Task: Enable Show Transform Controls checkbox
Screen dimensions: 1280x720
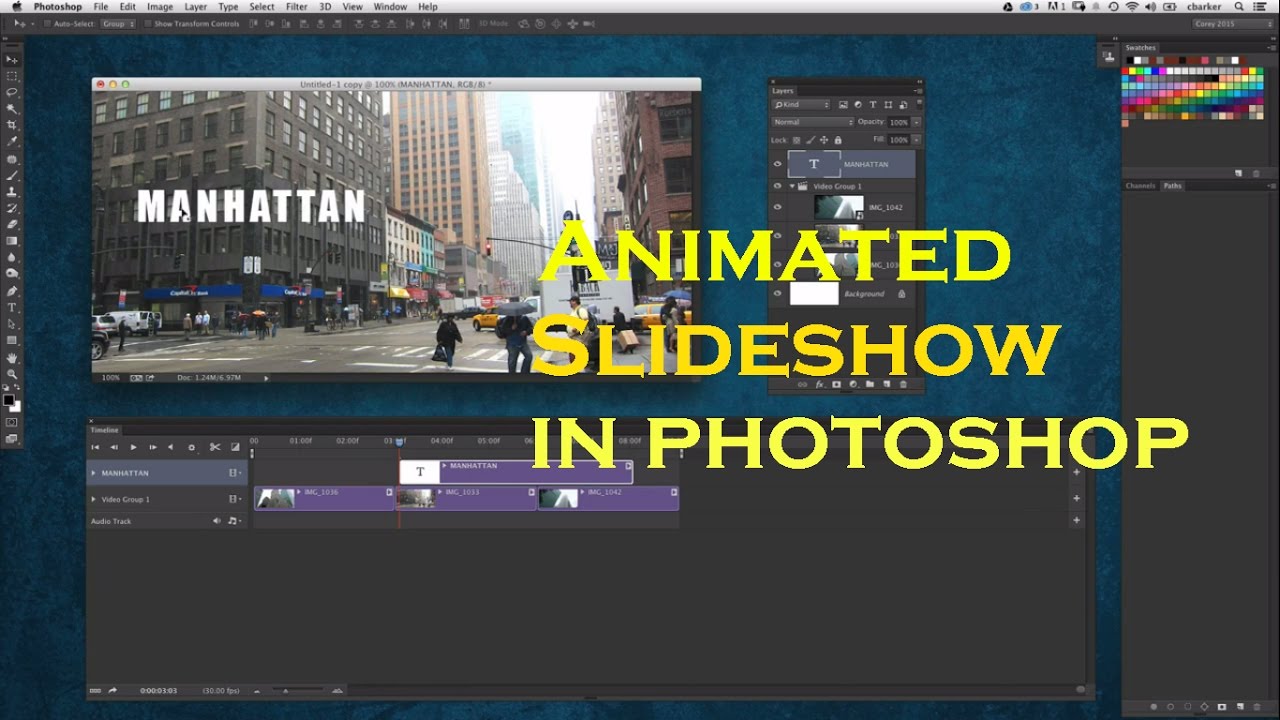Action: coord(147,23)
